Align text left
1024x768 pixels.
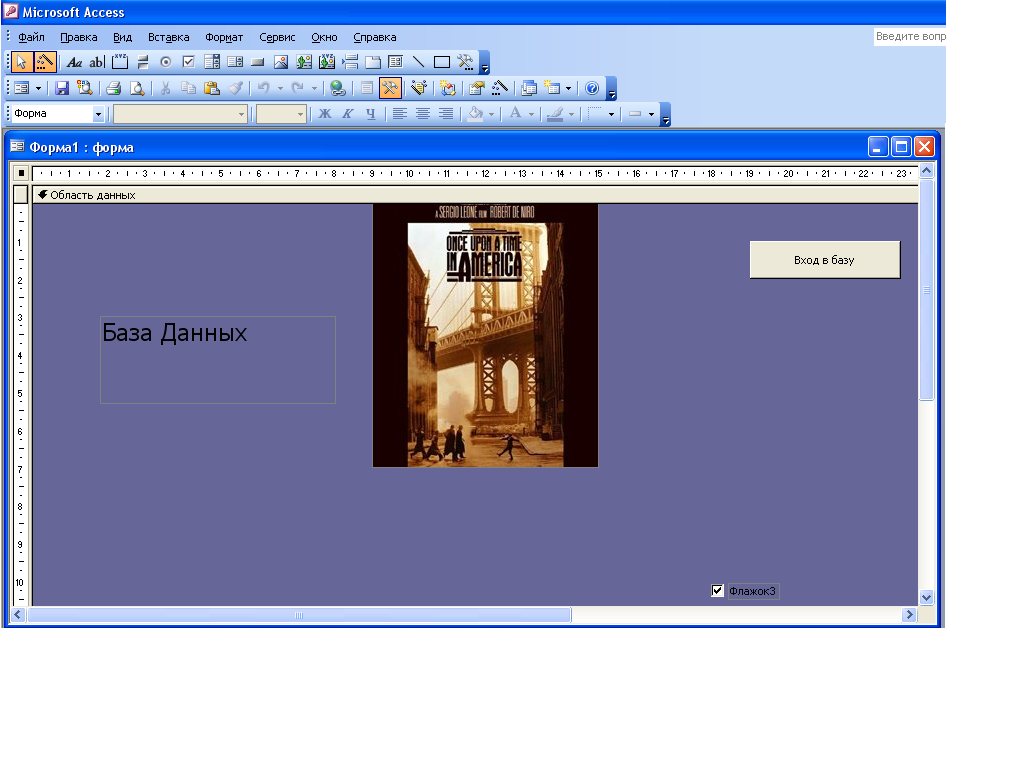[400, 114]
